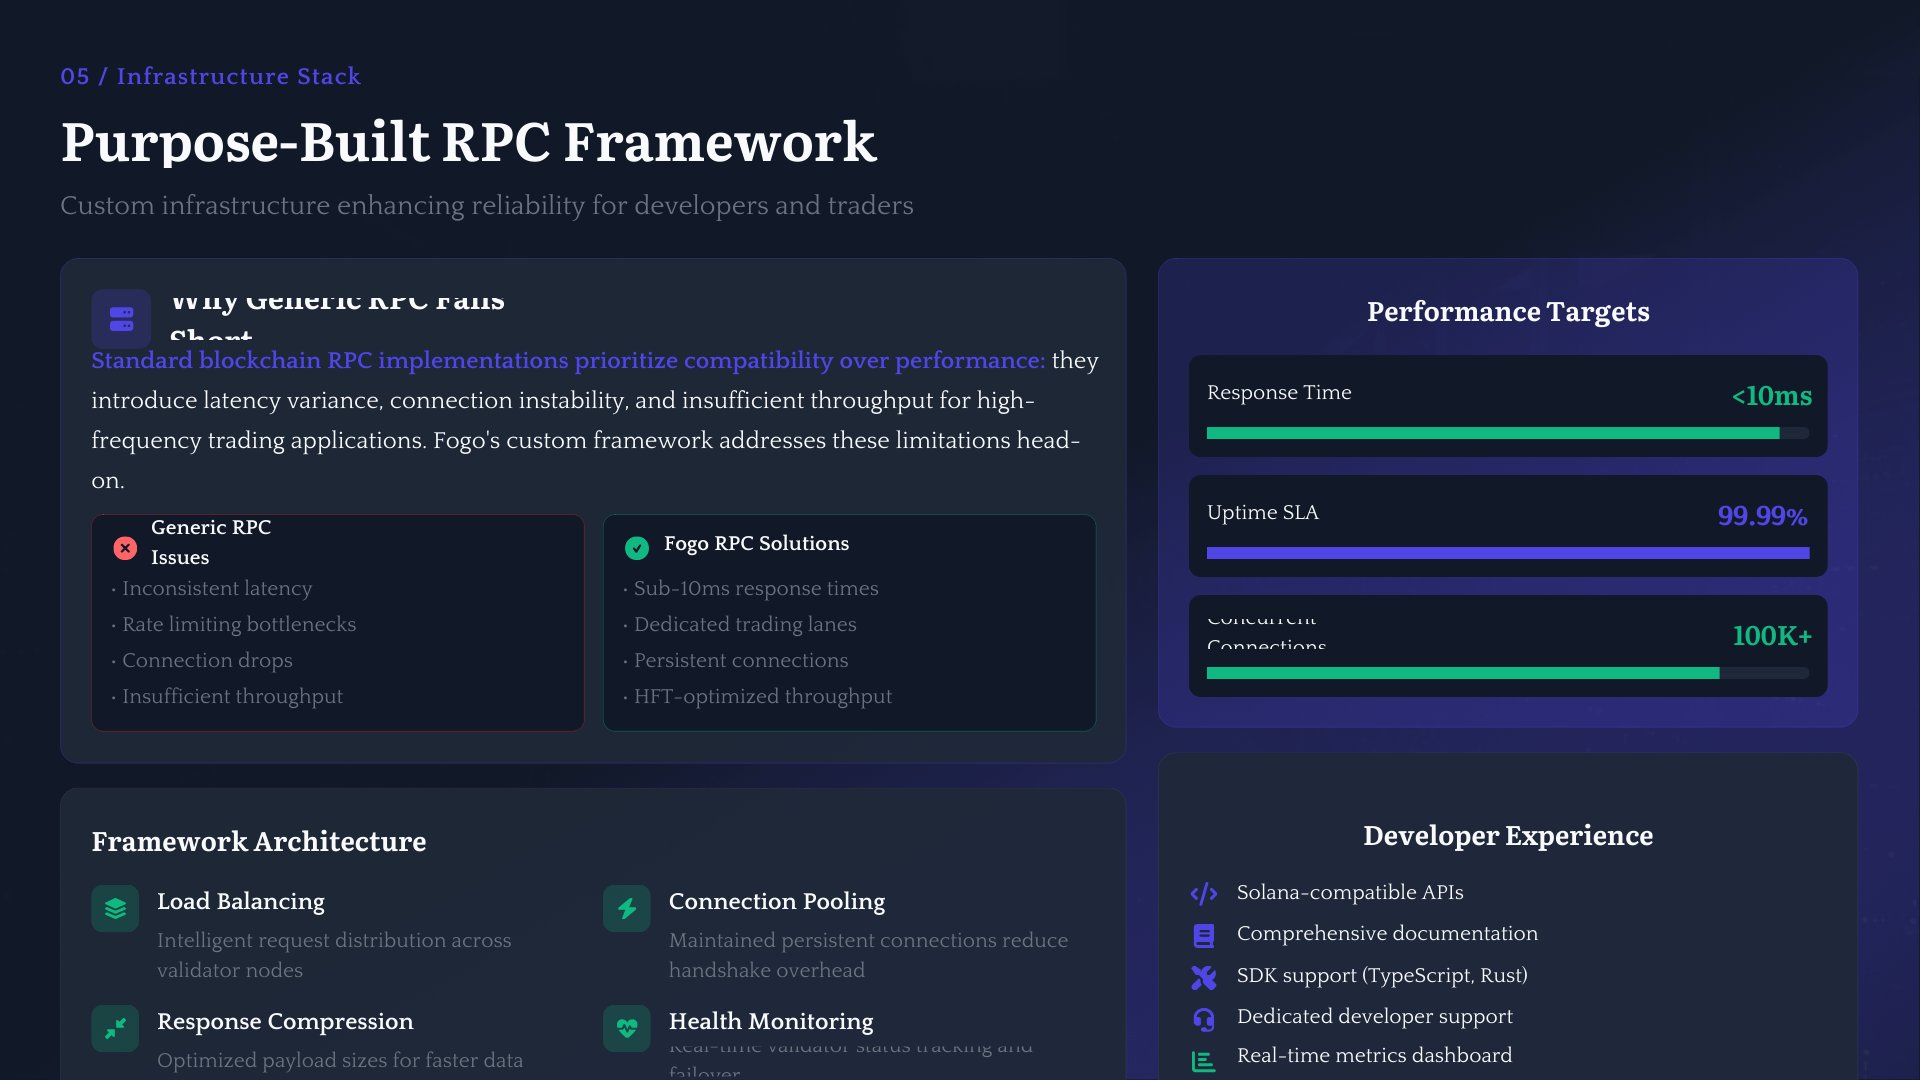1920x1080 pixels.
Task: Click the Response Compression arrows icon
Action: 115,1028
